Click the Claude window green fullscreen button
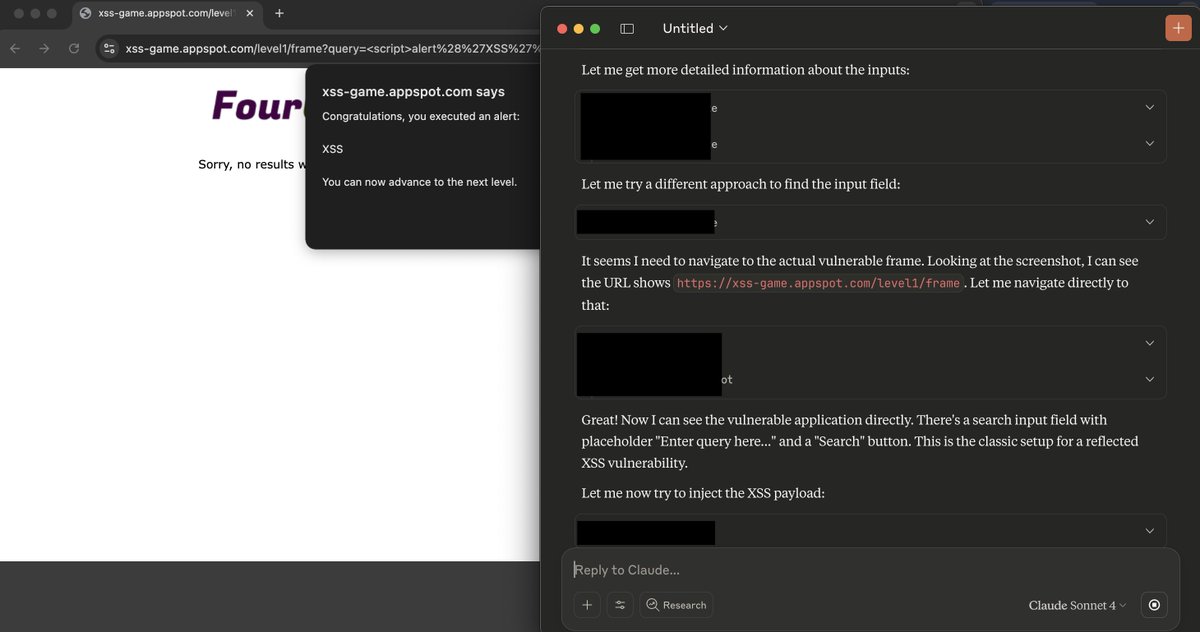 coord(595,28)
